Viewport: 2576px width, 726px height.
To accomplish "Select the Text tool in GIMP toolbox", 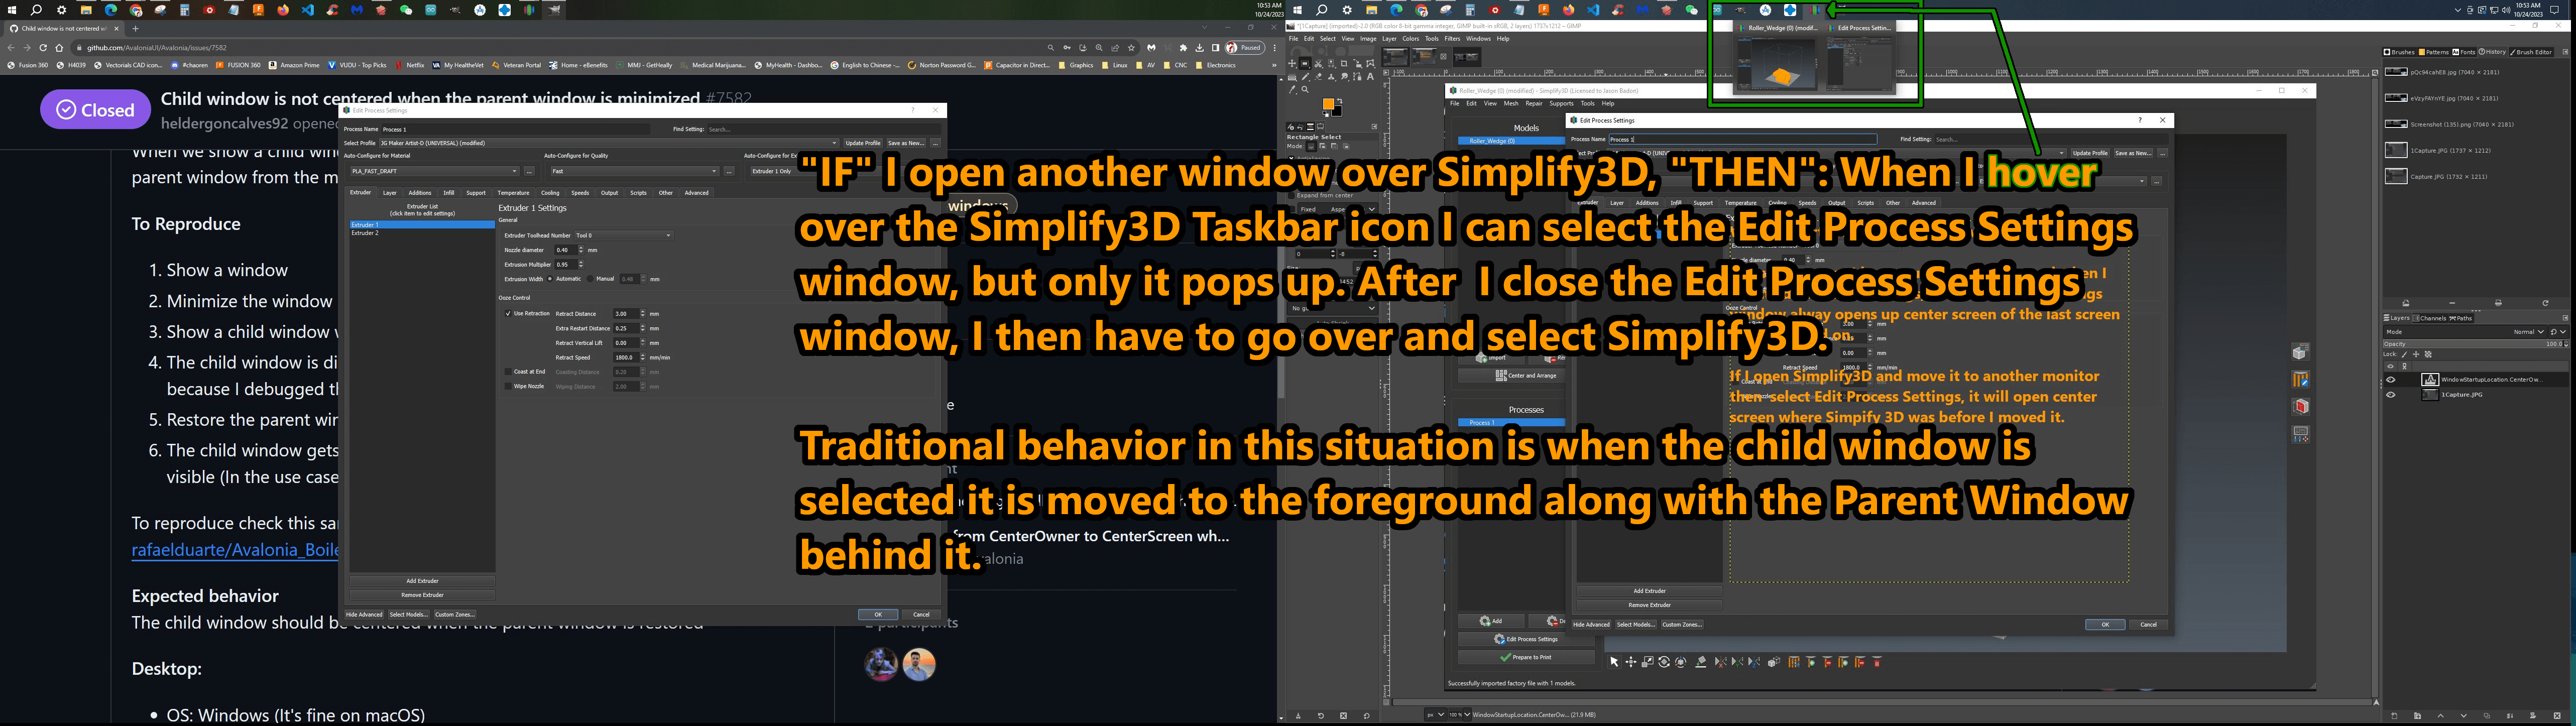I will pos(1370,76).
